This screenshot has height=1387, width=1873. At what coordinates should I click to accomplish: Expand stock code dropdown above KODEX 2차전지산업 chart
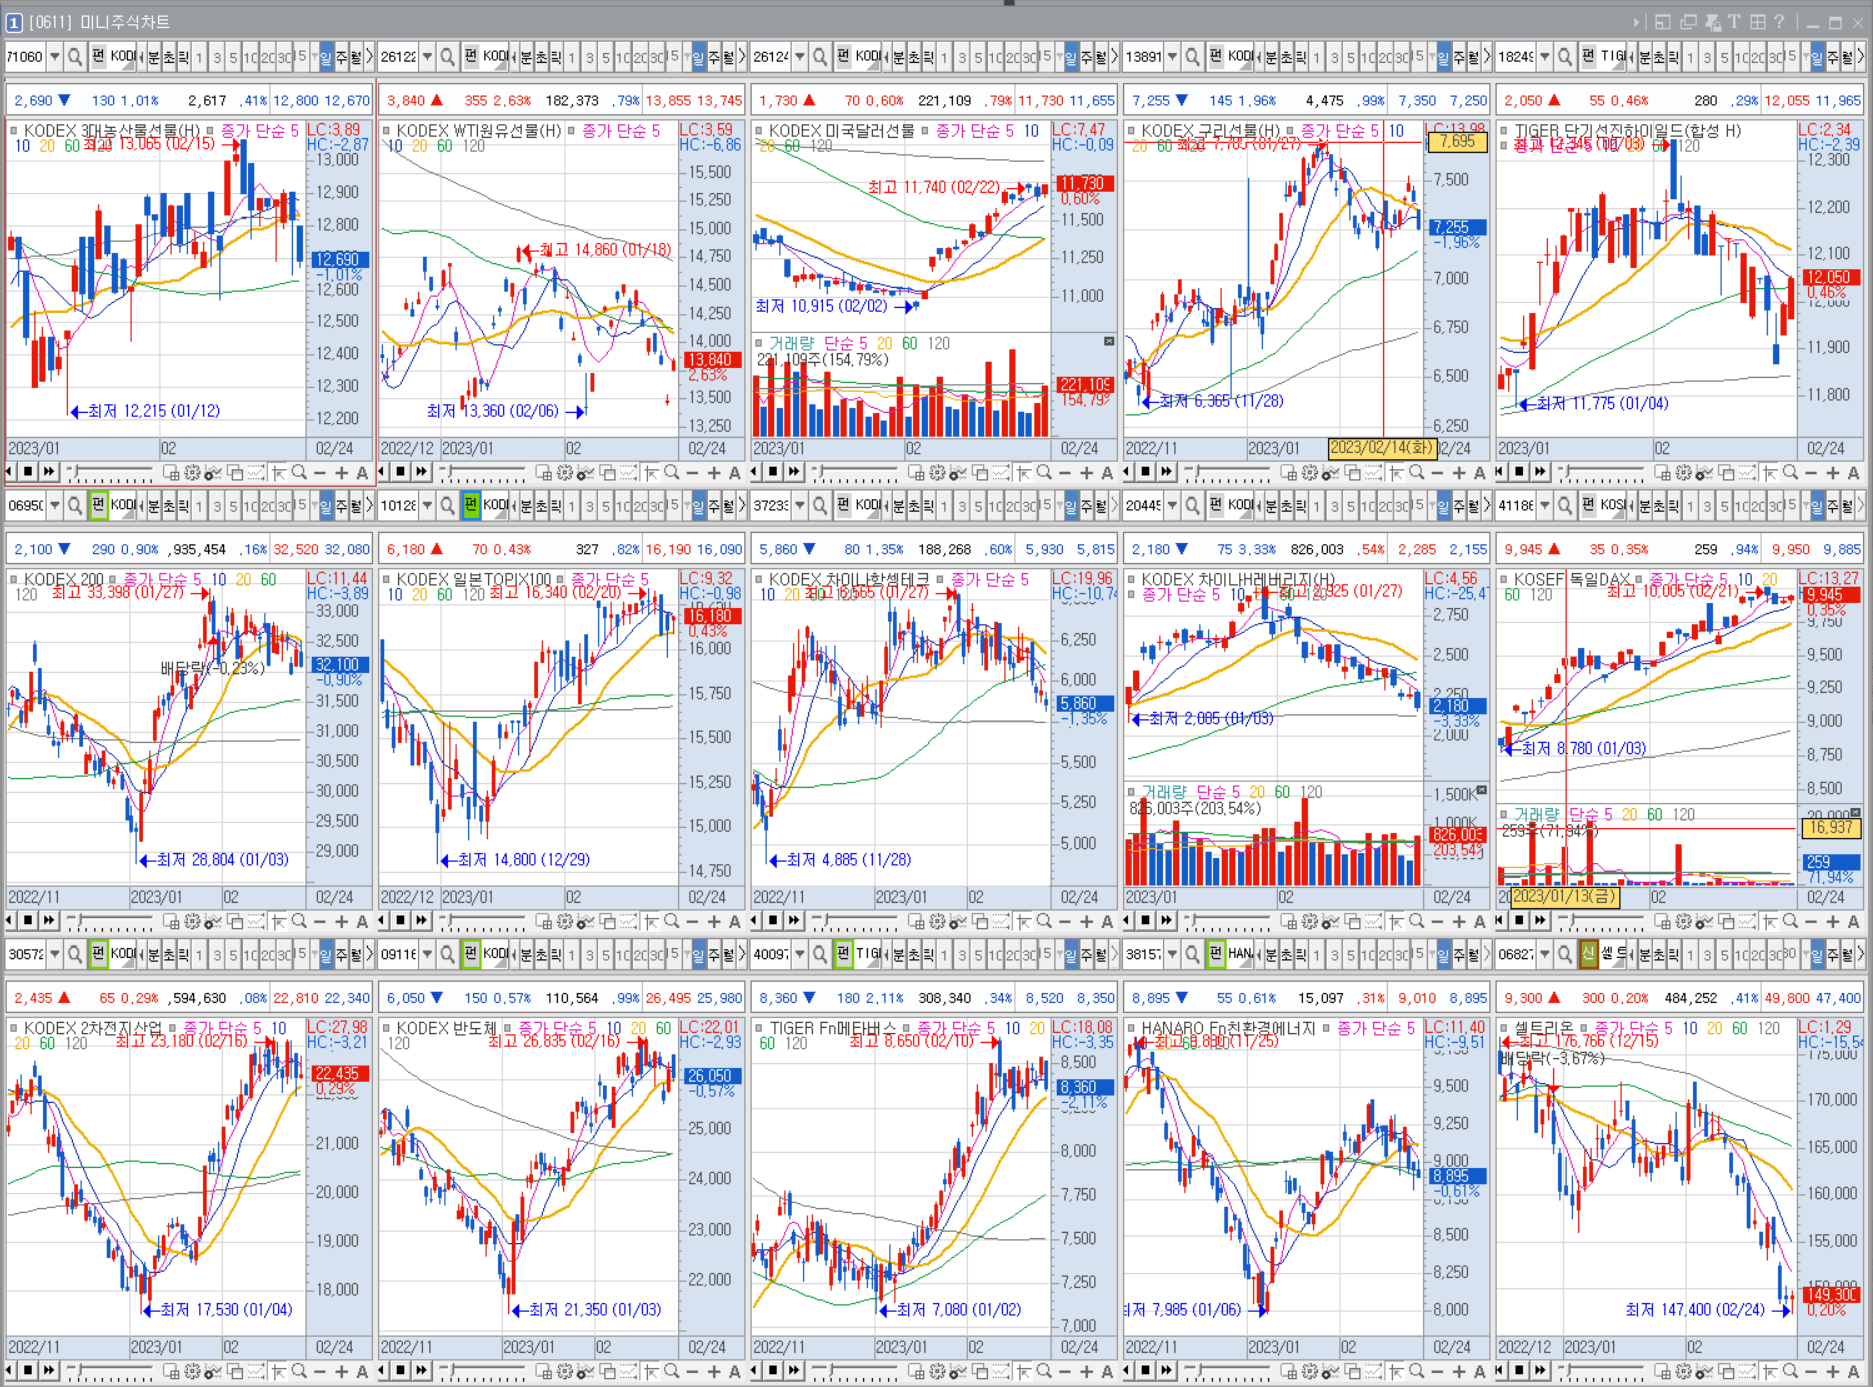(54, 955)
